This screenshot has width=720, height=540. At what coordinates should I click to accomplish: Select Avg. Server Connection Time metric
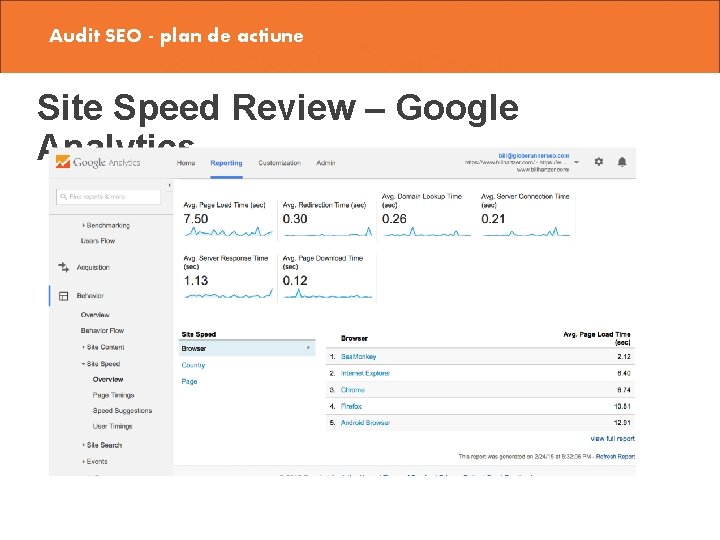(526, 215)
